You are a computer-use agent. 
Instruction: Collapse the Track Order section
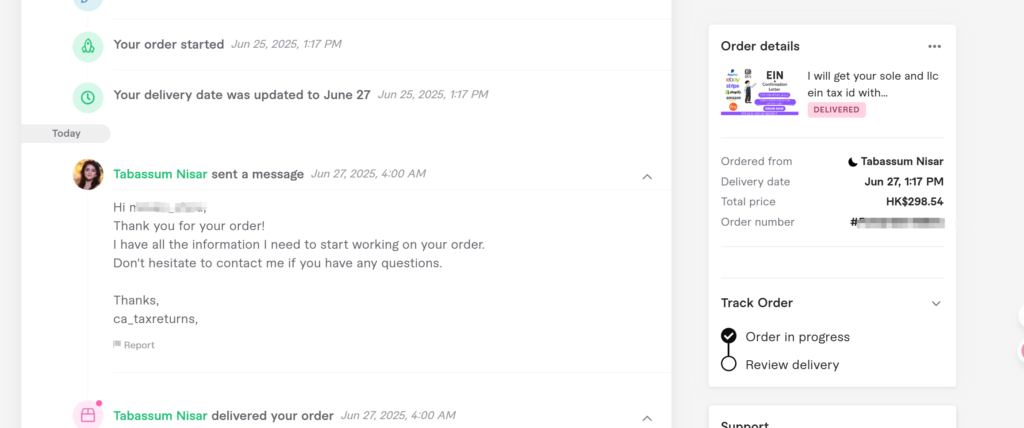click(936, 303)
